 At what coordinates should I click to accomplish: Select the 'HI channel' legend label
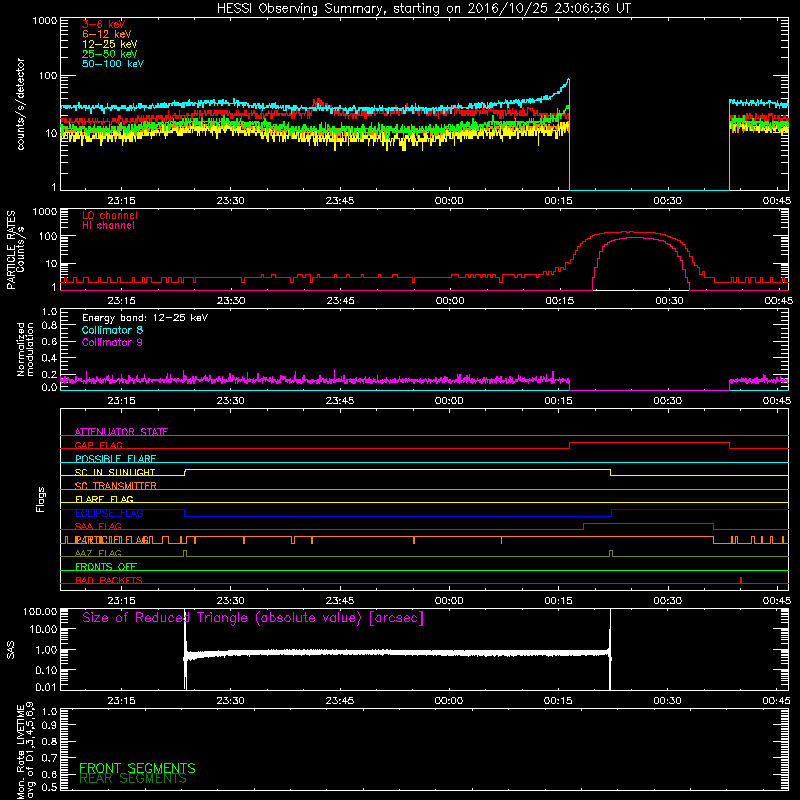pos(108,226)
